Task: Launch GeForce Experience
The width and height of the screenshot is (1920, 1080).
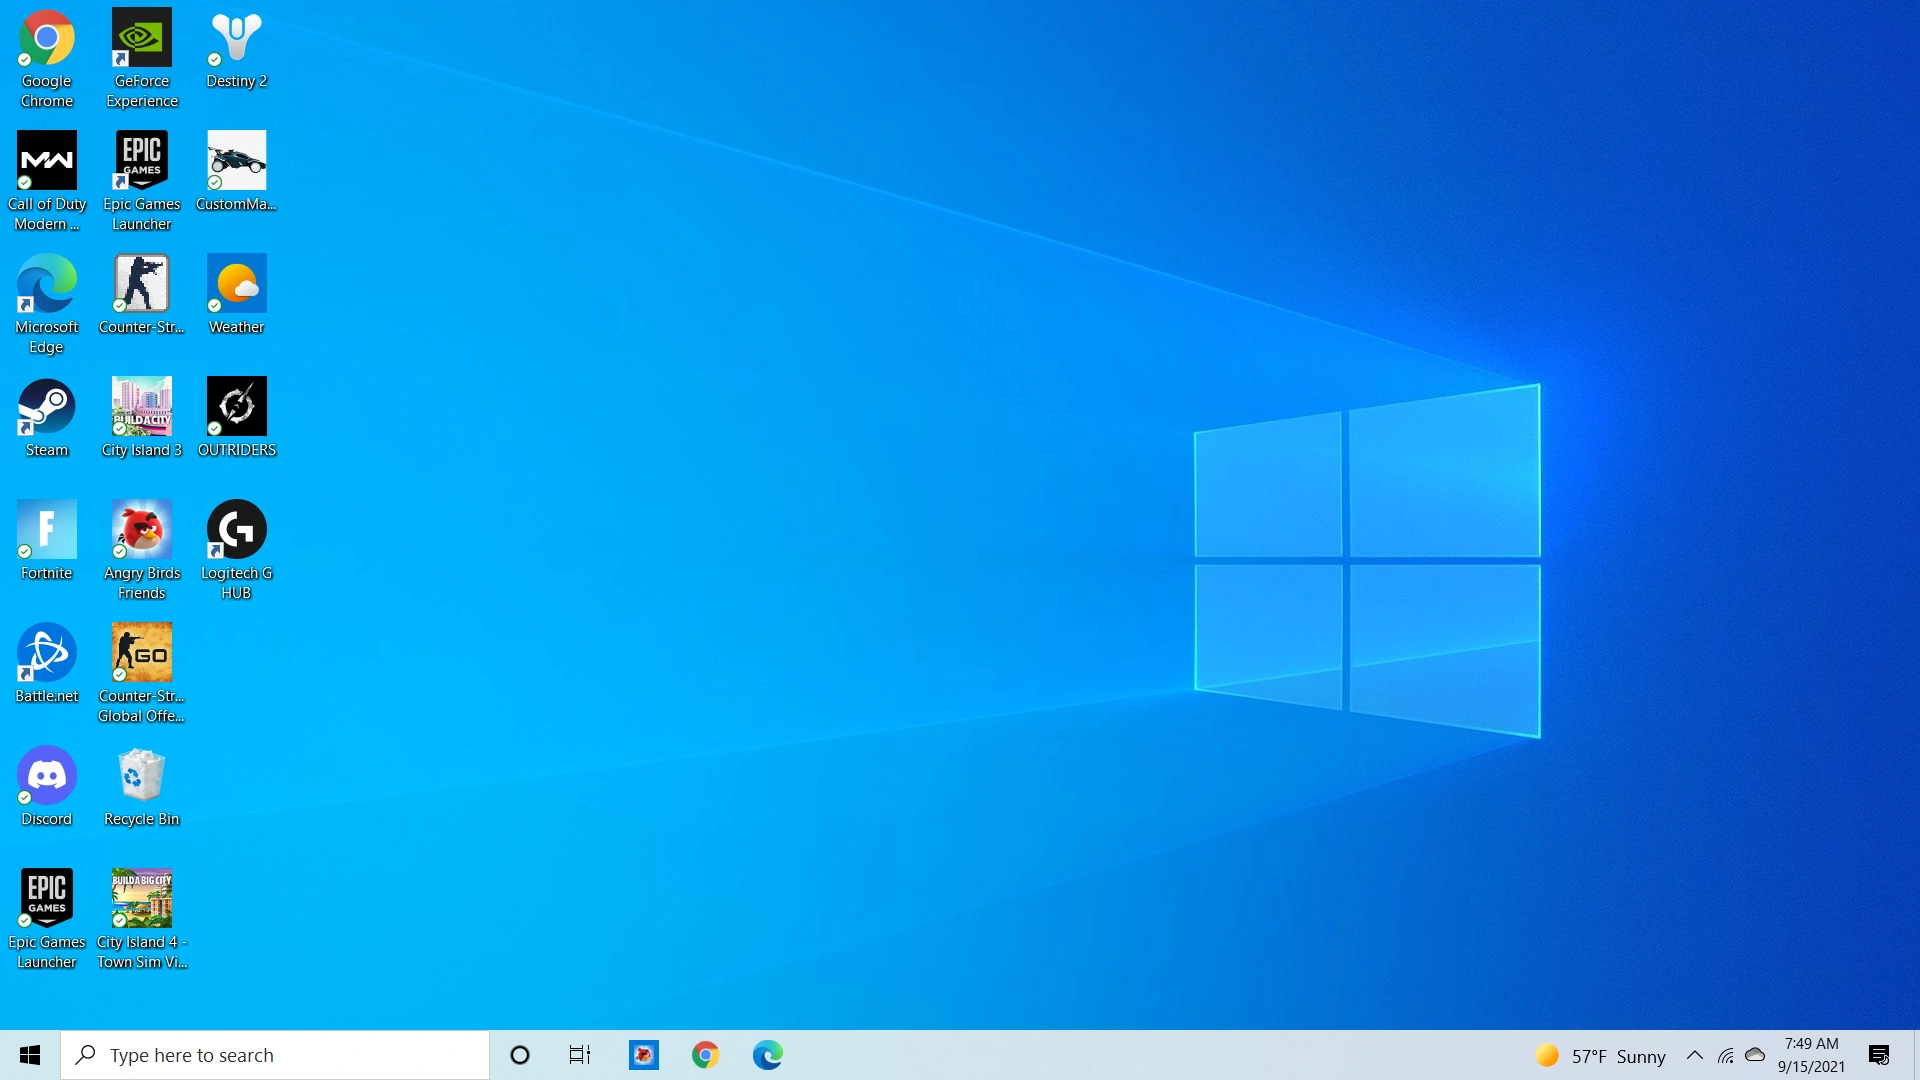Action: click(x=141, y=40)
